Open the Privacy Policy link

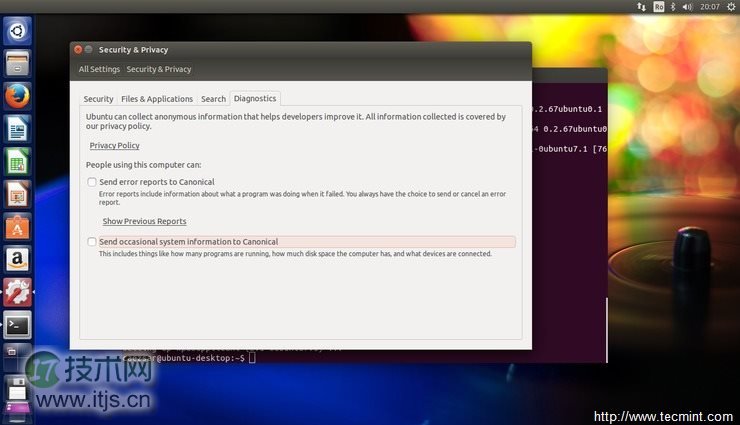click(115, 145)
